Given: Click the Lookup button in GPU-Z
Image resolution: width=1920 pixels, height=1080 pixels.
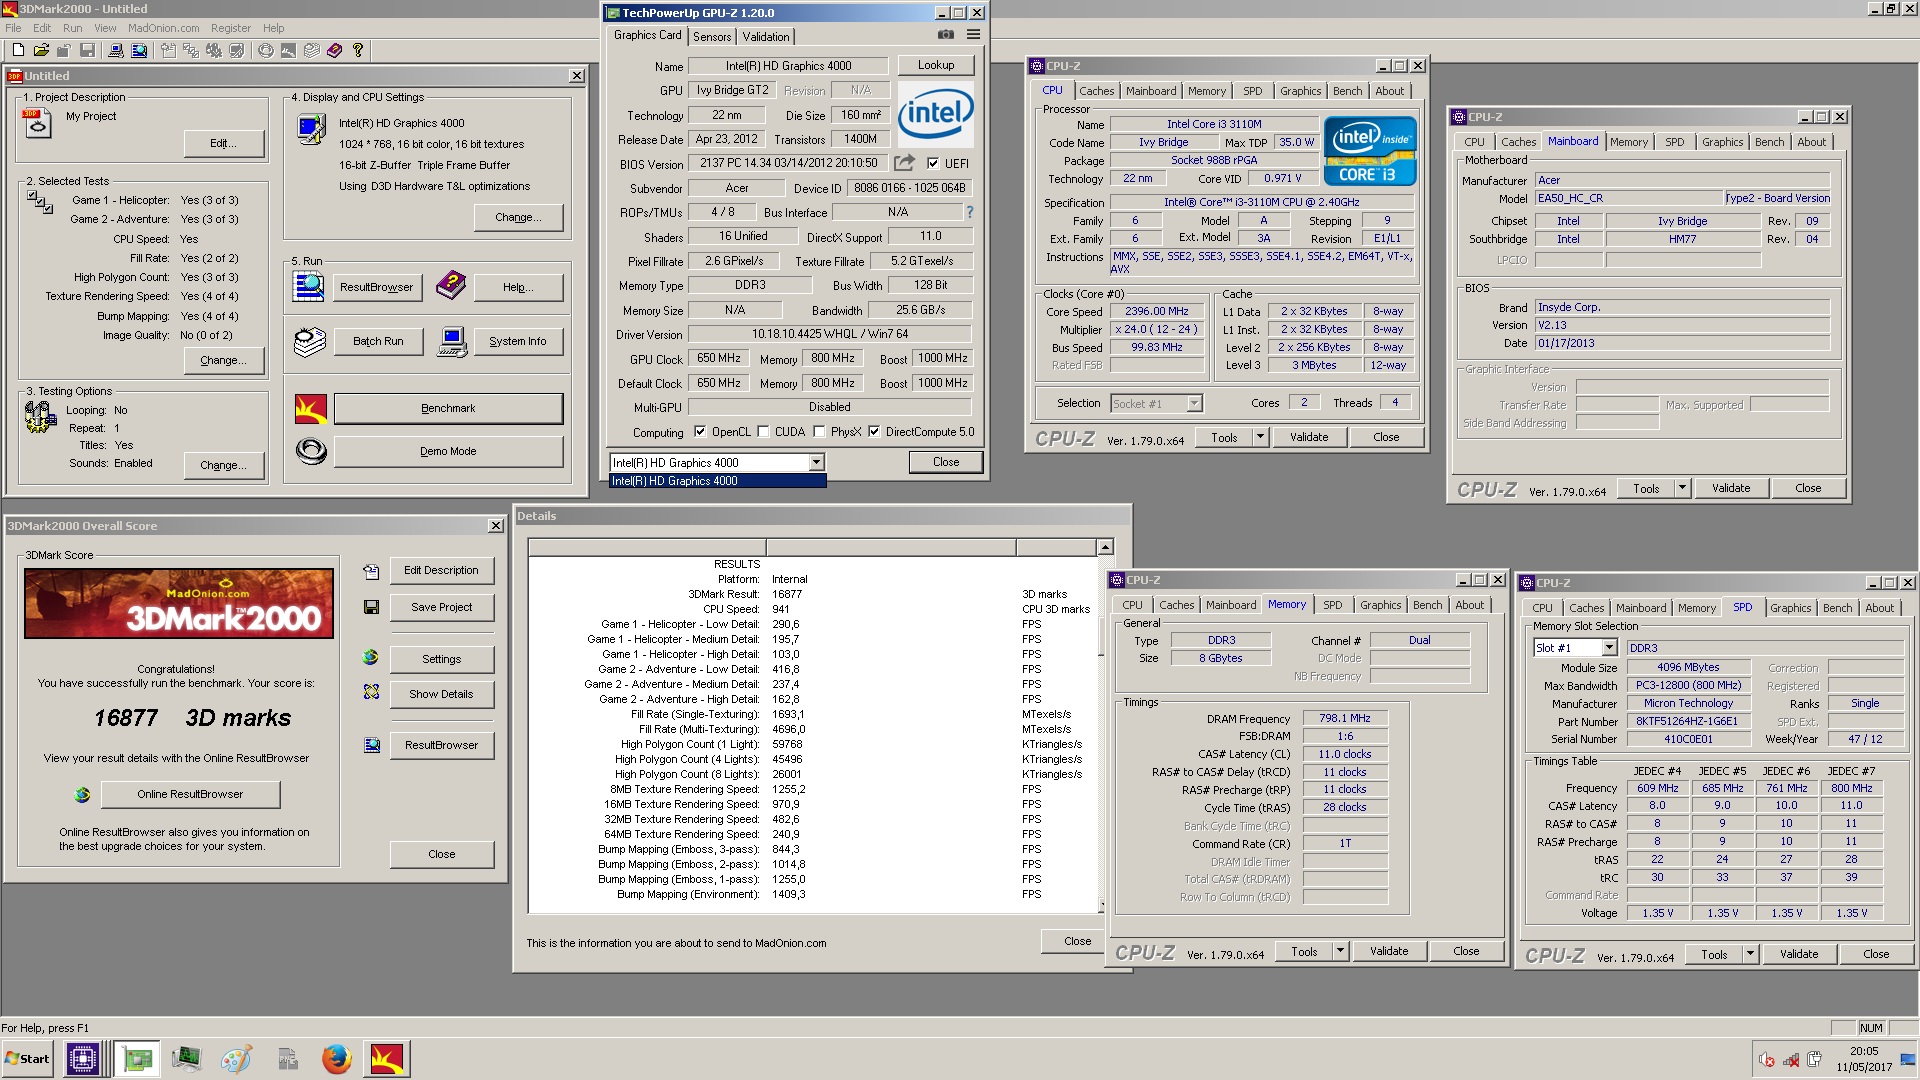Looking at the screenshot, I should click(936, 65).
